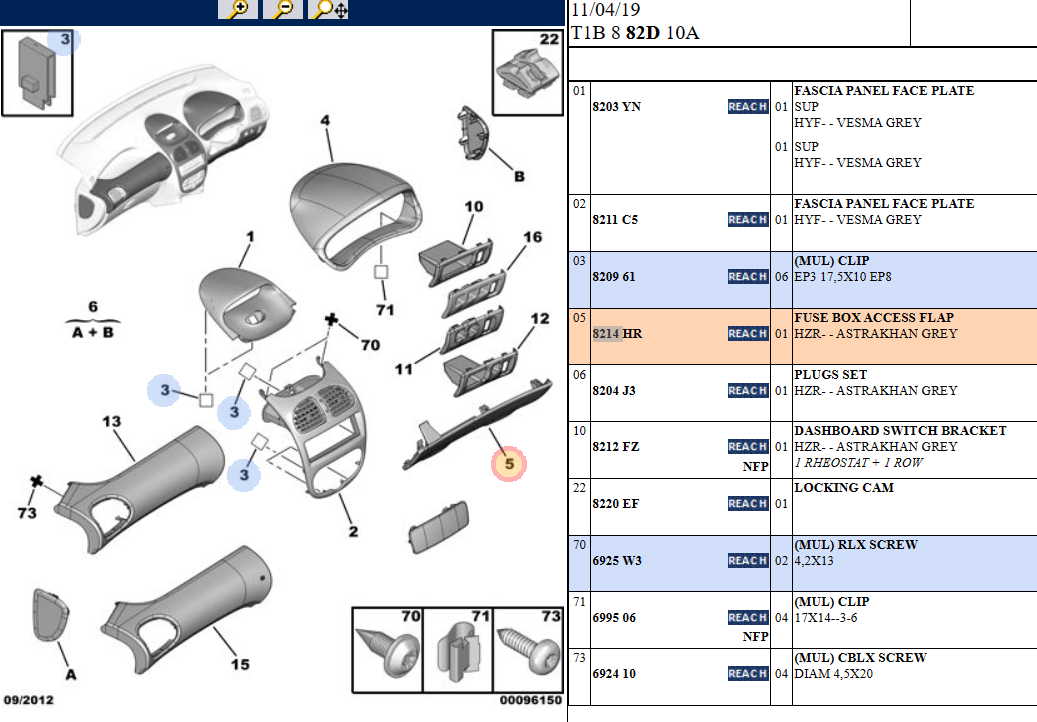Viewport: 1037px width, 722px height.
Task: Click the 'EP3 17,5X10 EP8' clip specification text
Action: pos(843,276)
